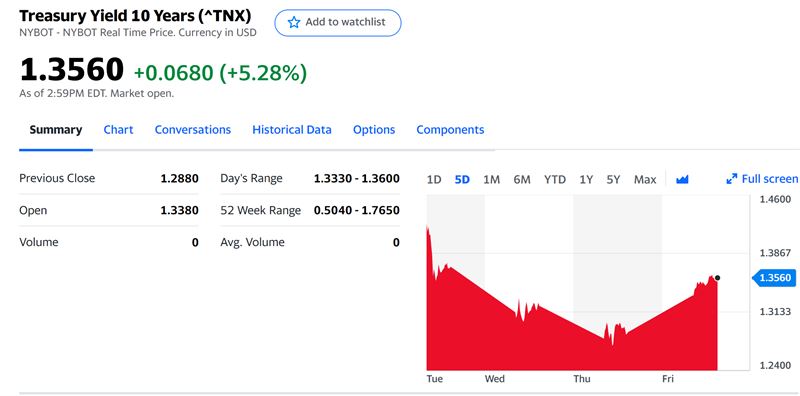This screenshot has width=800, height=396.
Task: Switch to the Chart tab
Action: point(118,130)
